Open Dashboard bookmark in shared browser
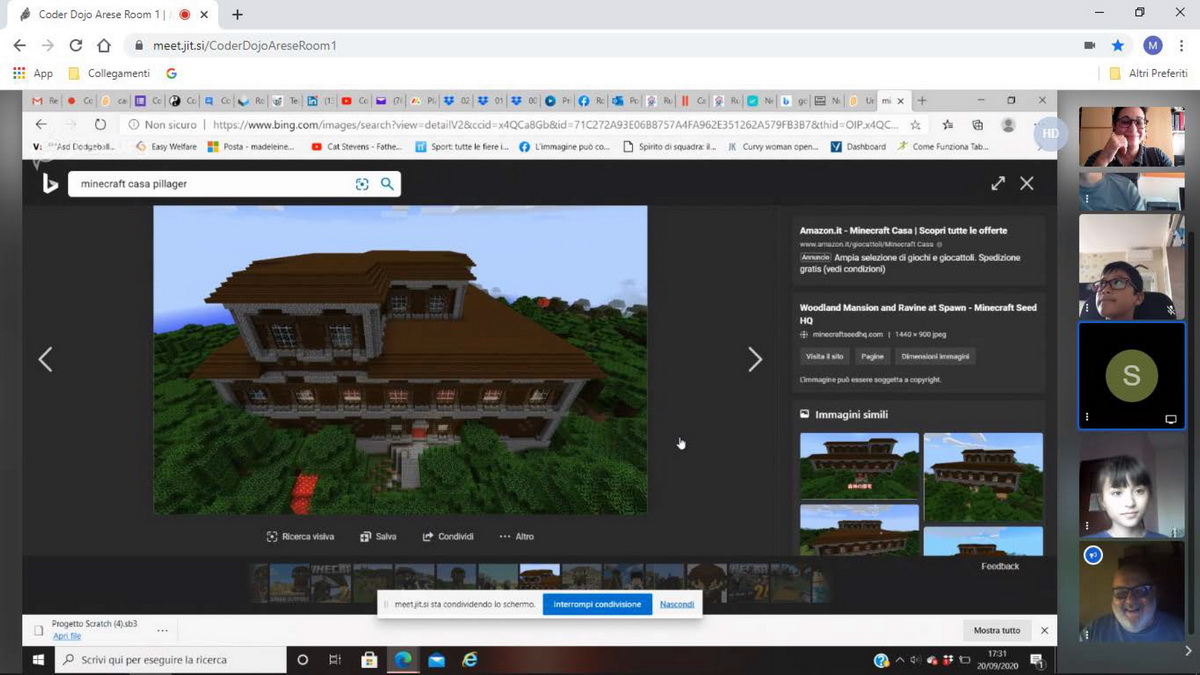 859,146
